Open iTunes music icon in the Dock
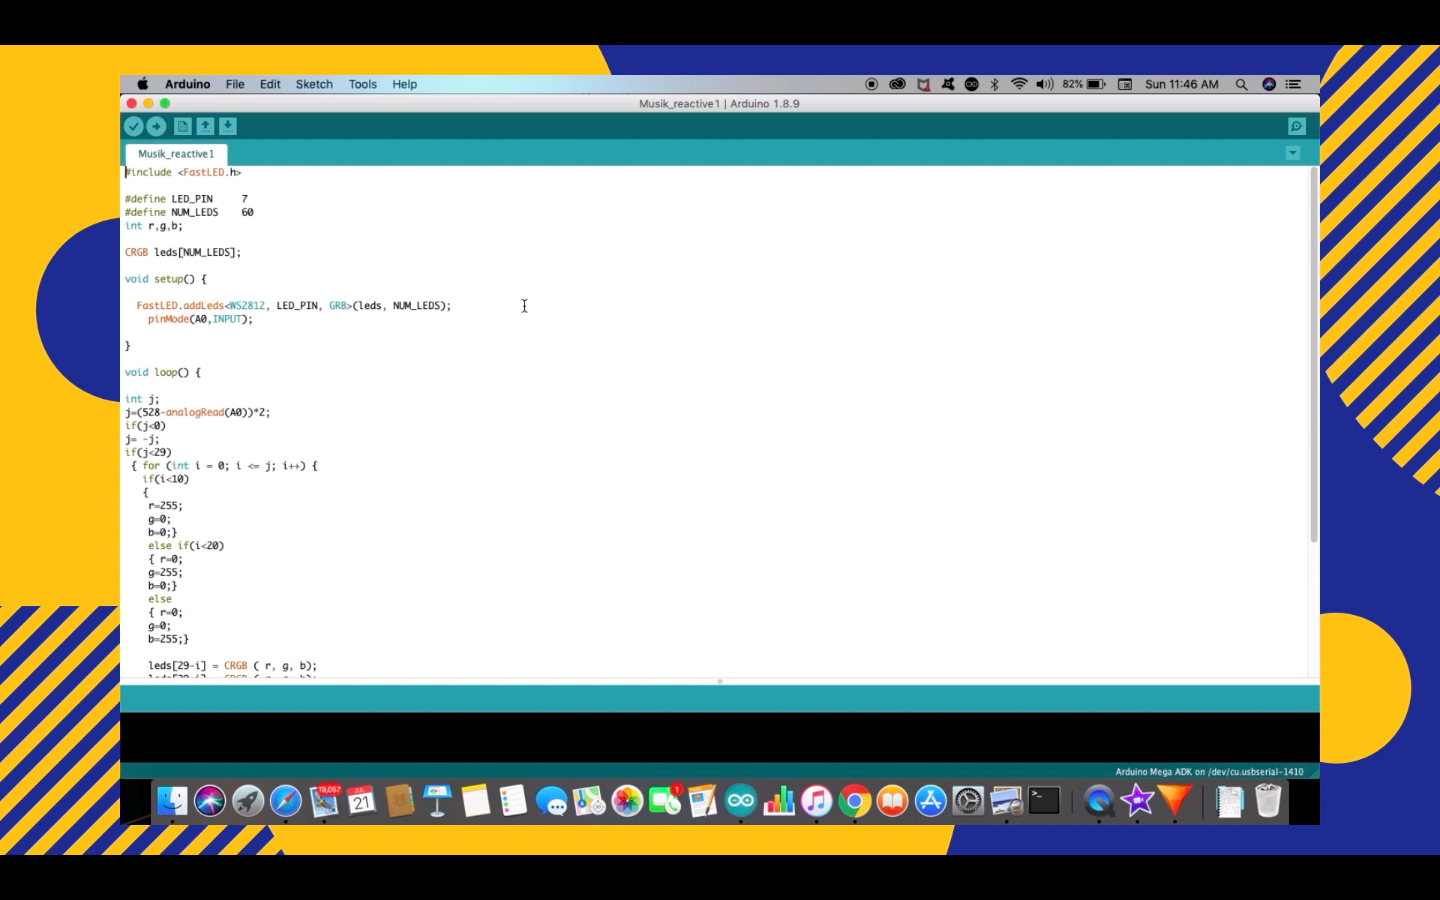Screen dimensions: 1440x900 (x=817, y=801)
